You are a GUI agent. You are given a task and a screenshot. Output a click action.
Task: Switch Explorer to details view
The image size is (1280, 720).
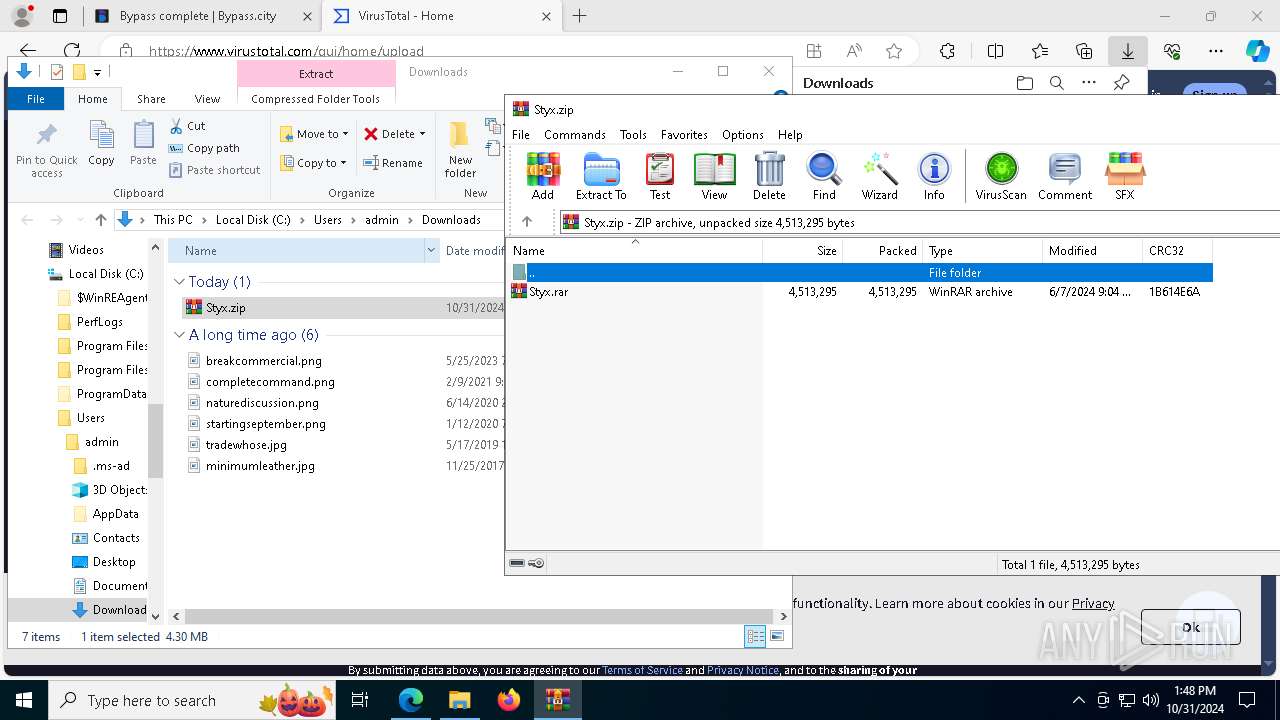755,636
